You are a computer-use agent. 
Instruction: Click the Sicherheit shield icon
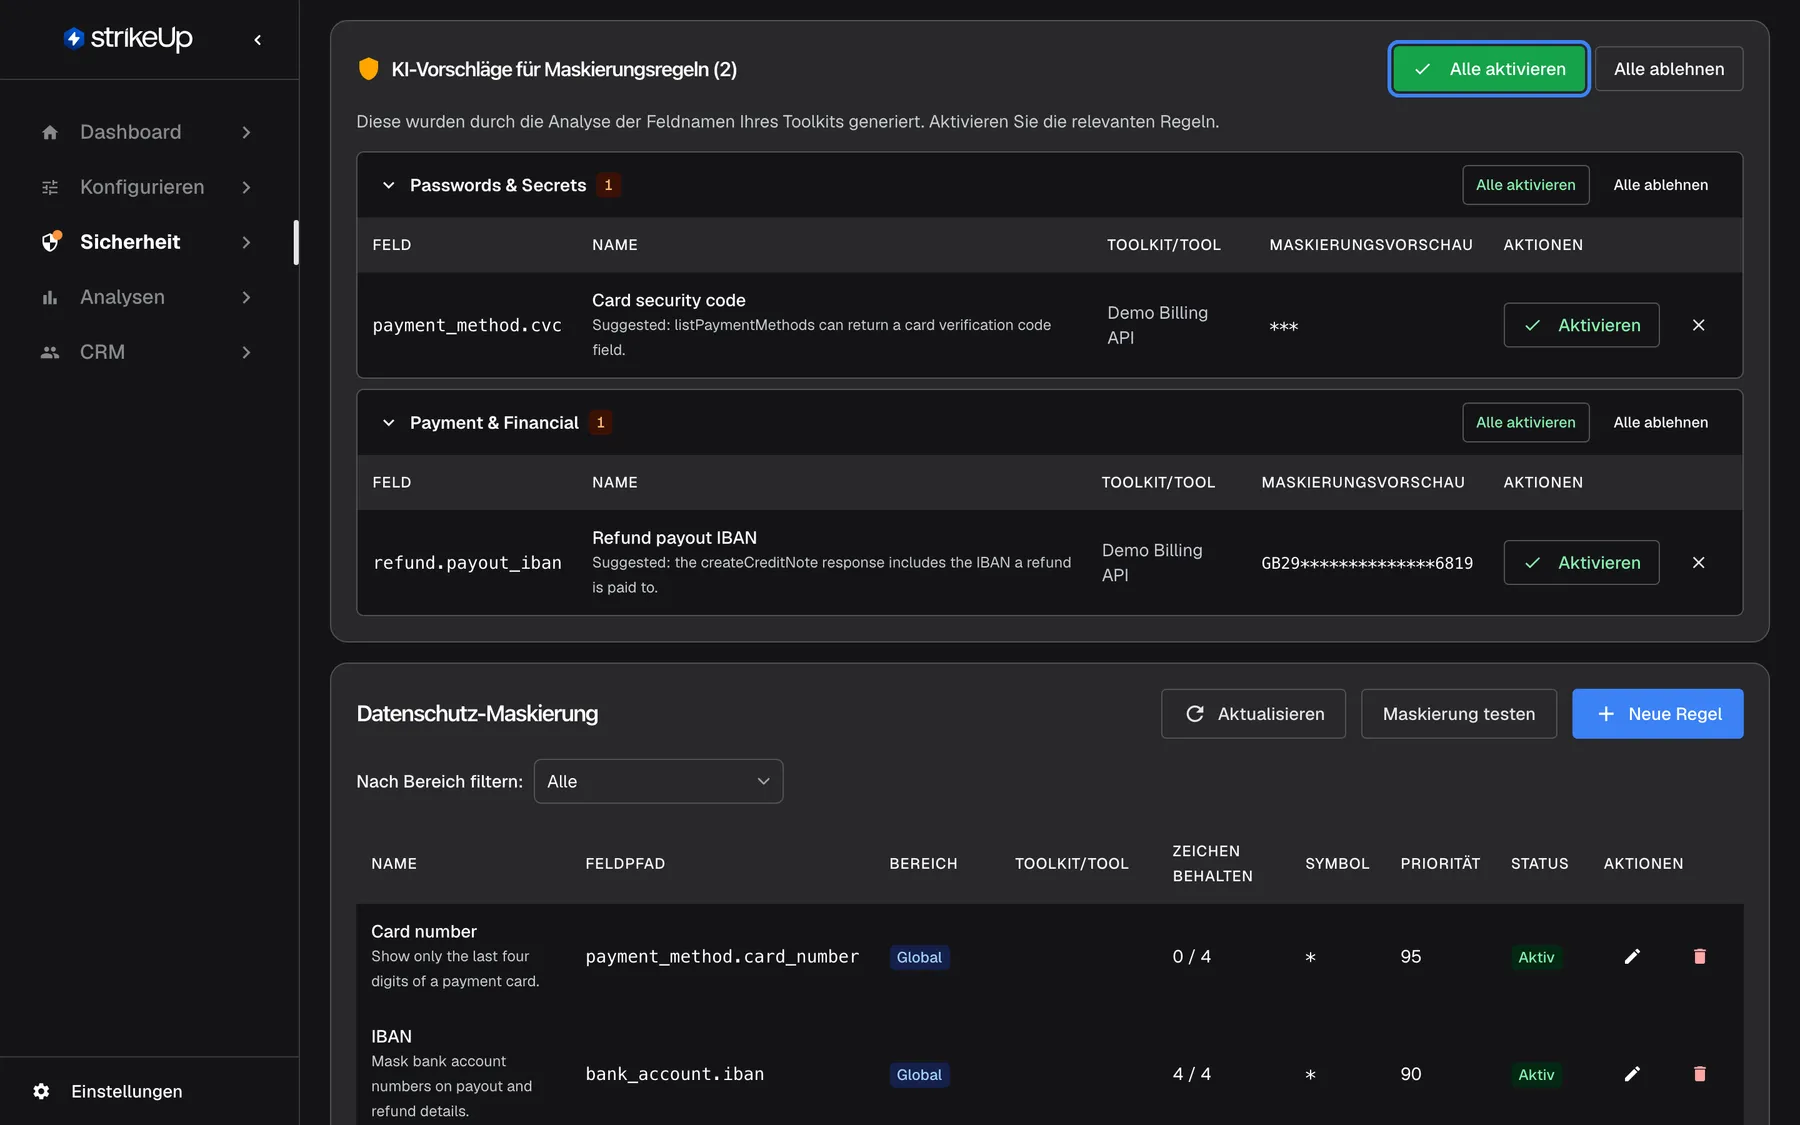coord(51,241)
